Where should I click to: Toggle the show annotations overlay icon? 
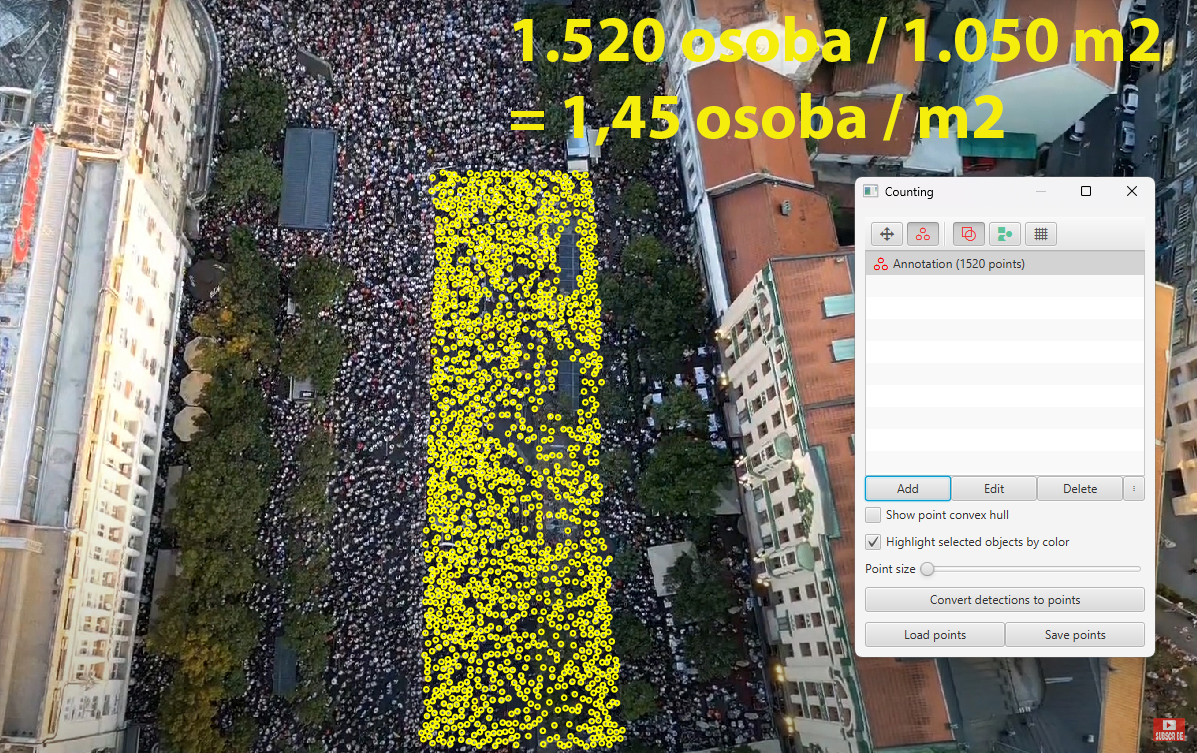tap(968, 234)
